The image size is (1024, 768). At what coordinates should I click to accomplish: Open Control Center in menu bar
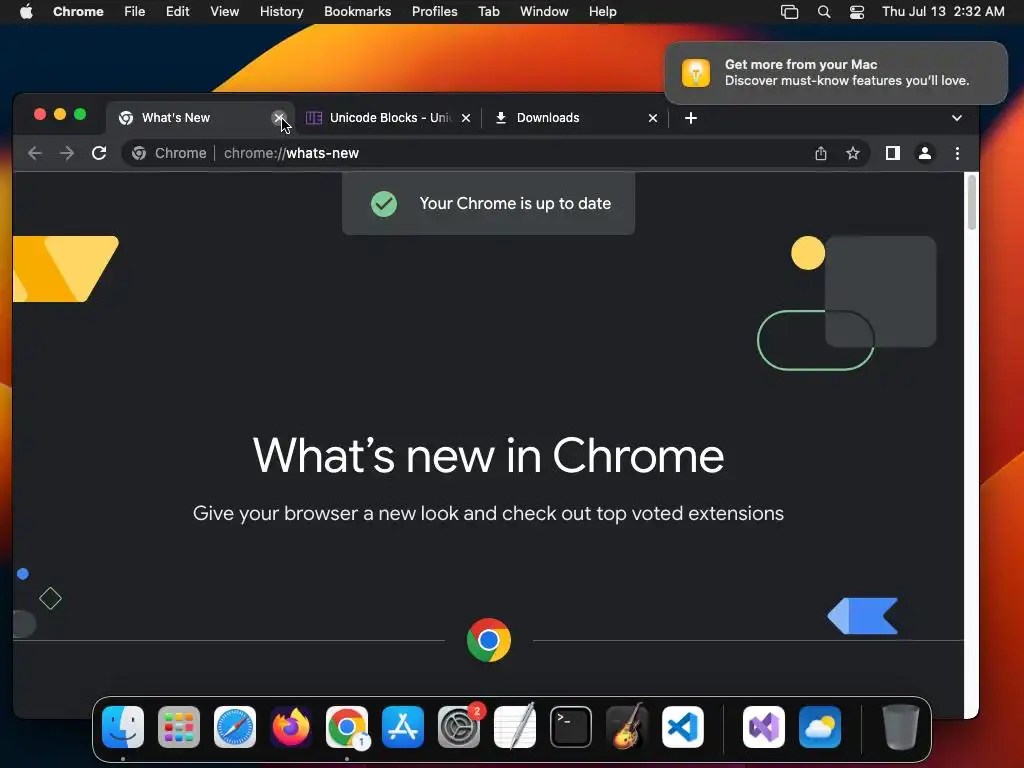[857, 12]
